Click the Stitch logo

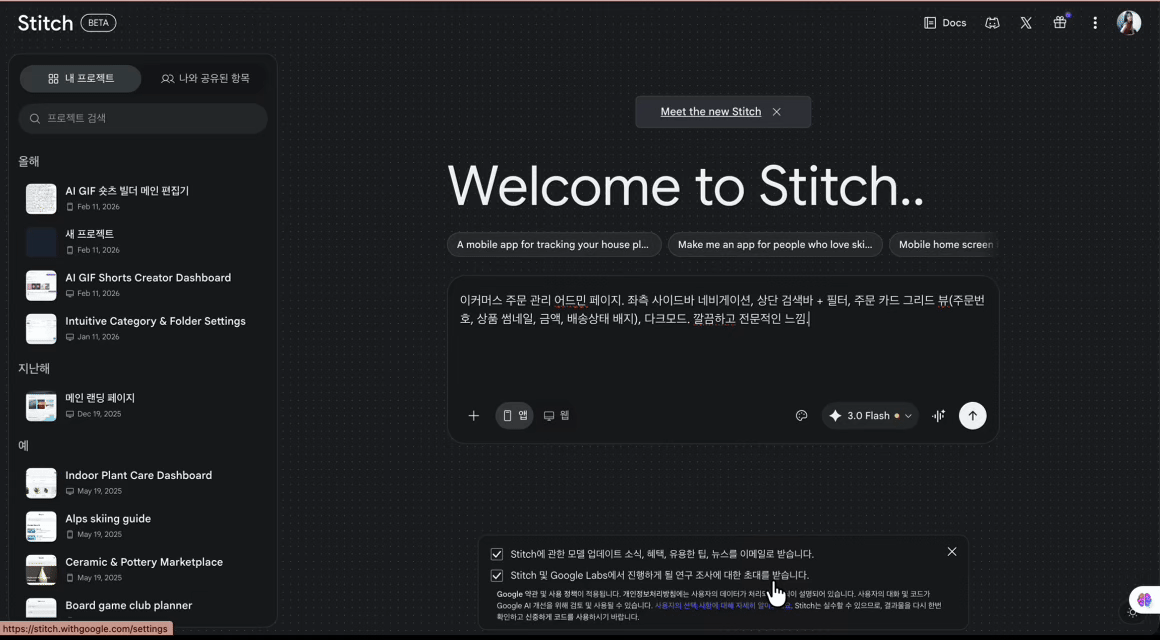click(x=45, y=23)
